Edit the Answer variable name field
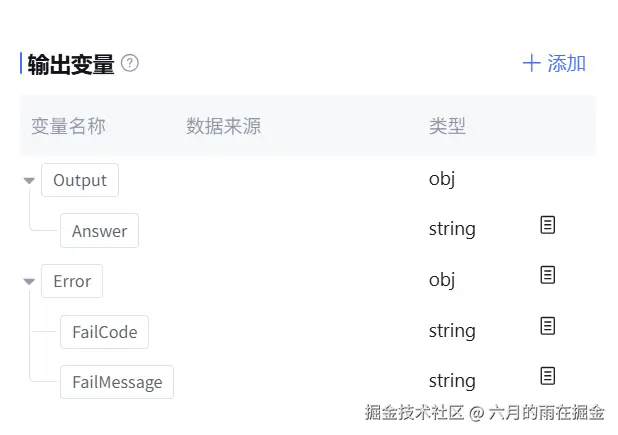The height and width of the screenshot is (435, 618). tap(99, 231)
